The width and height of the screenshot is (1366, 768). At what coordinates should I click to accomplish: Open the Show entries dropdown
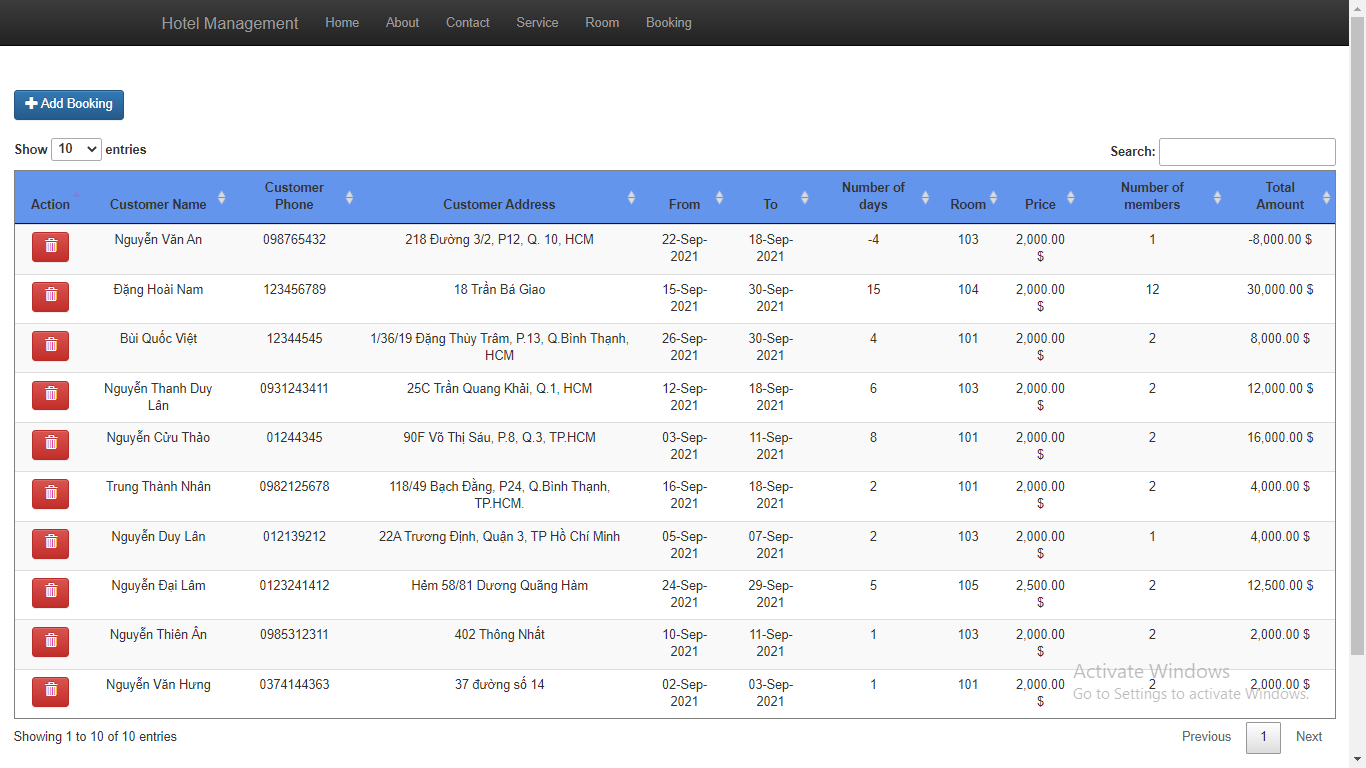pos(76,148)
